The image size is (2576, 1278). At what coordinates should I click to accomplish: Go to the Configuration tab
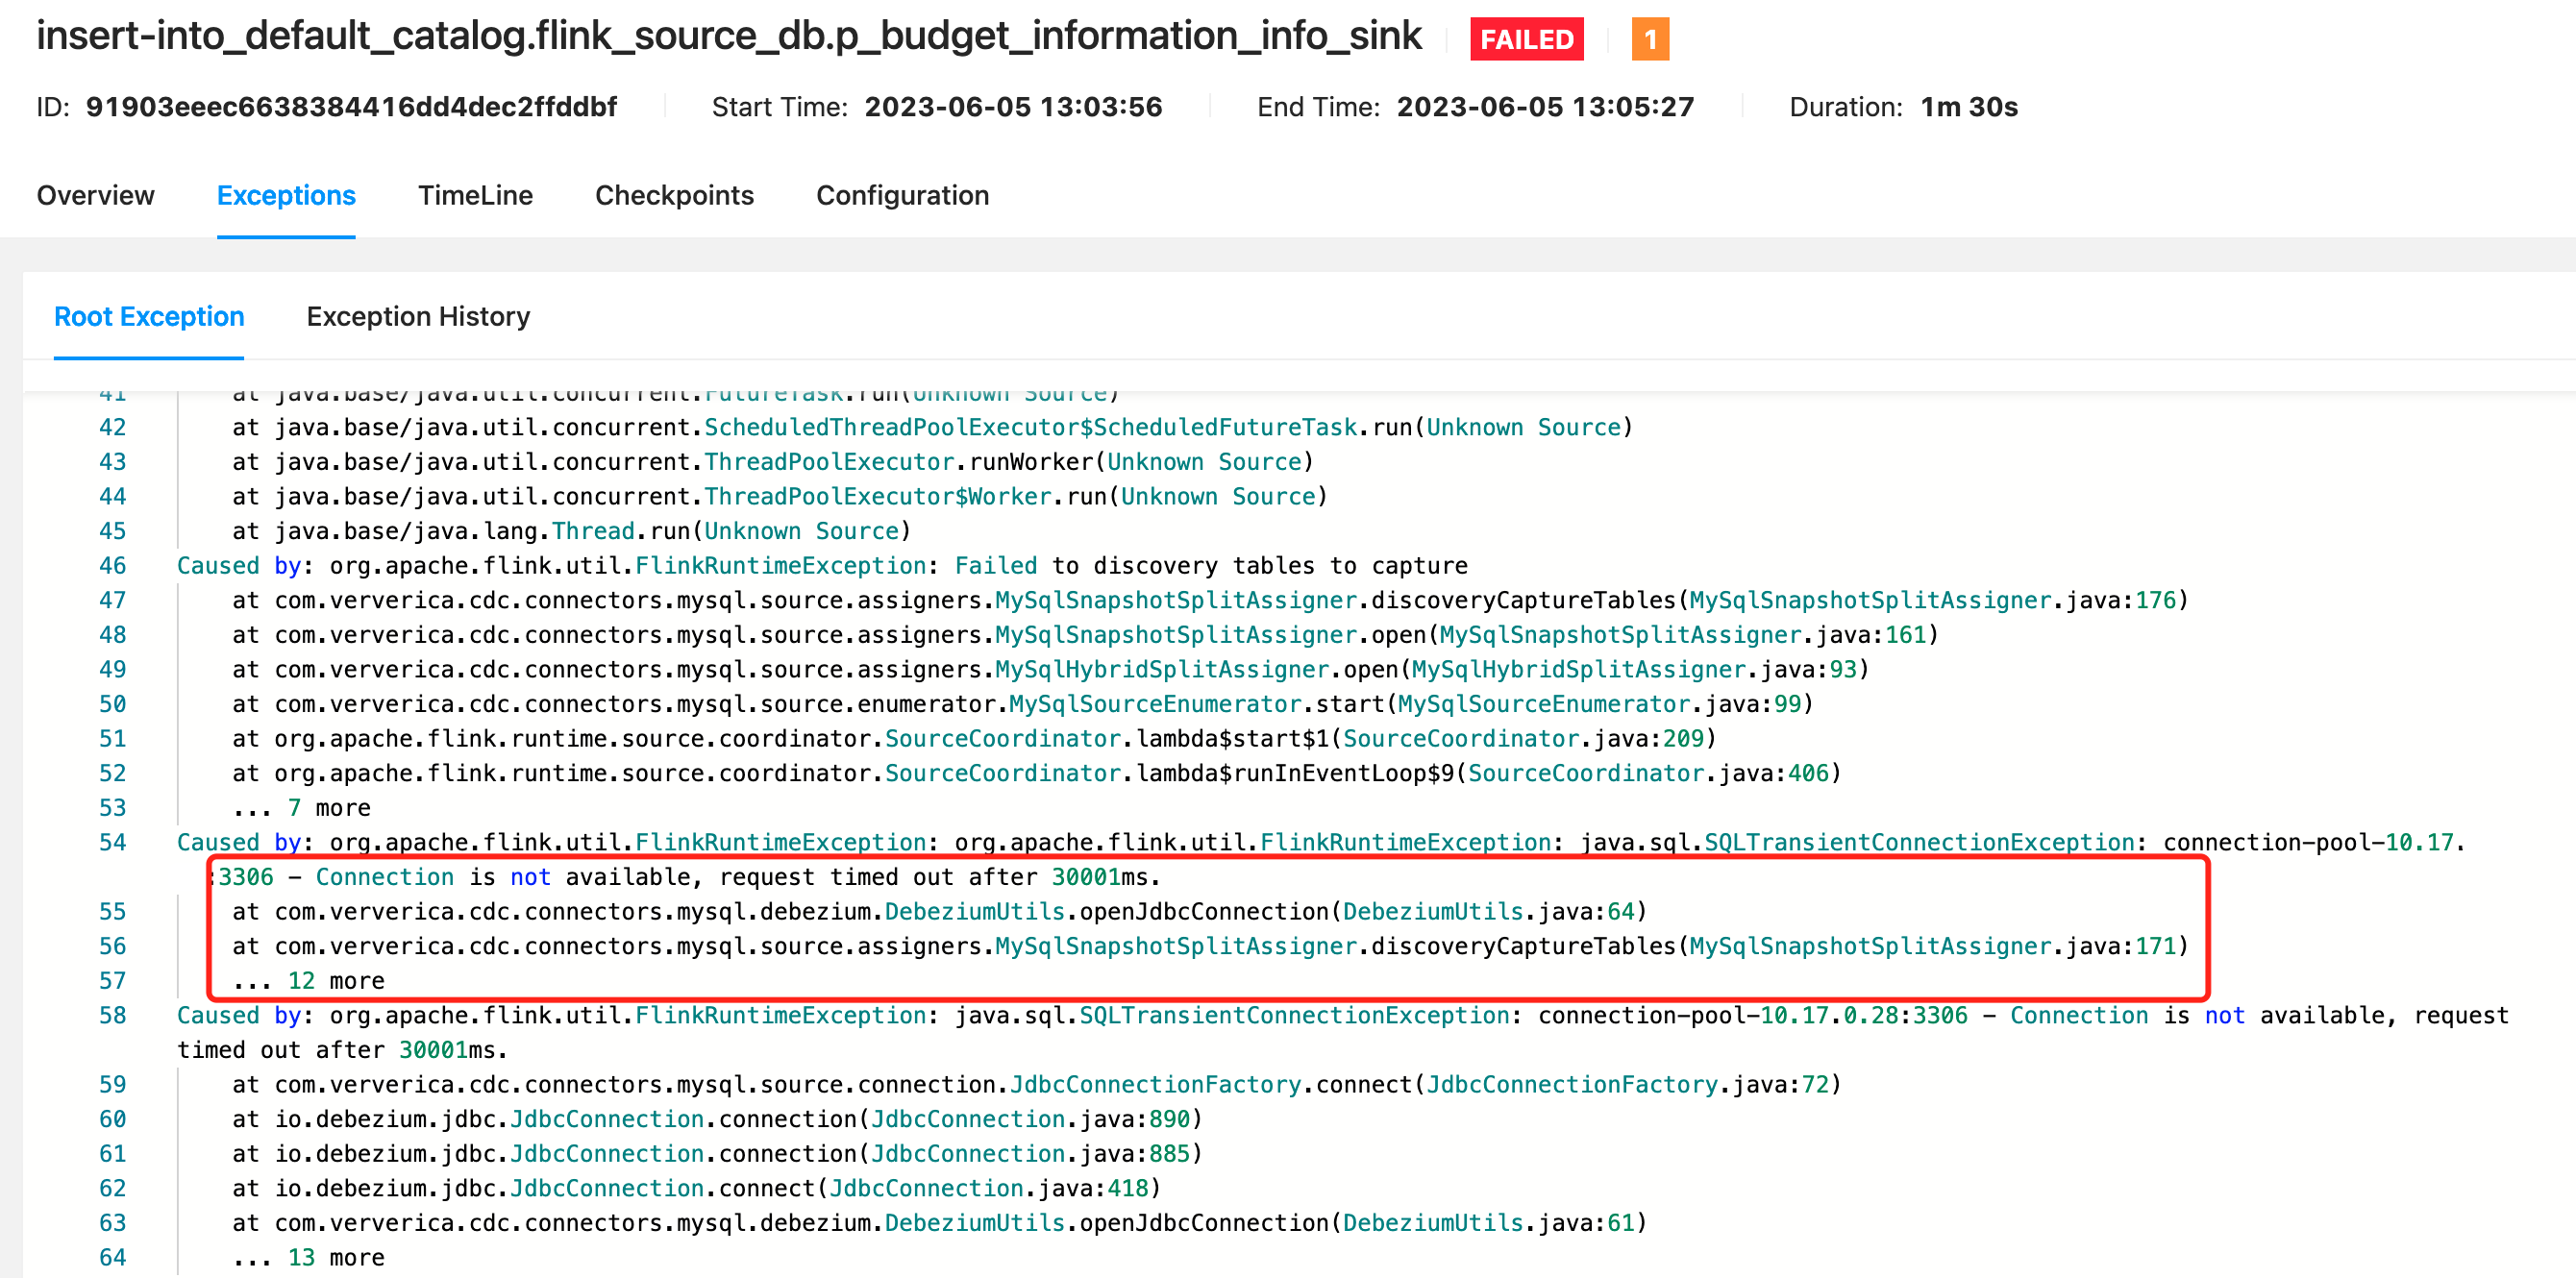pos(902,195)
